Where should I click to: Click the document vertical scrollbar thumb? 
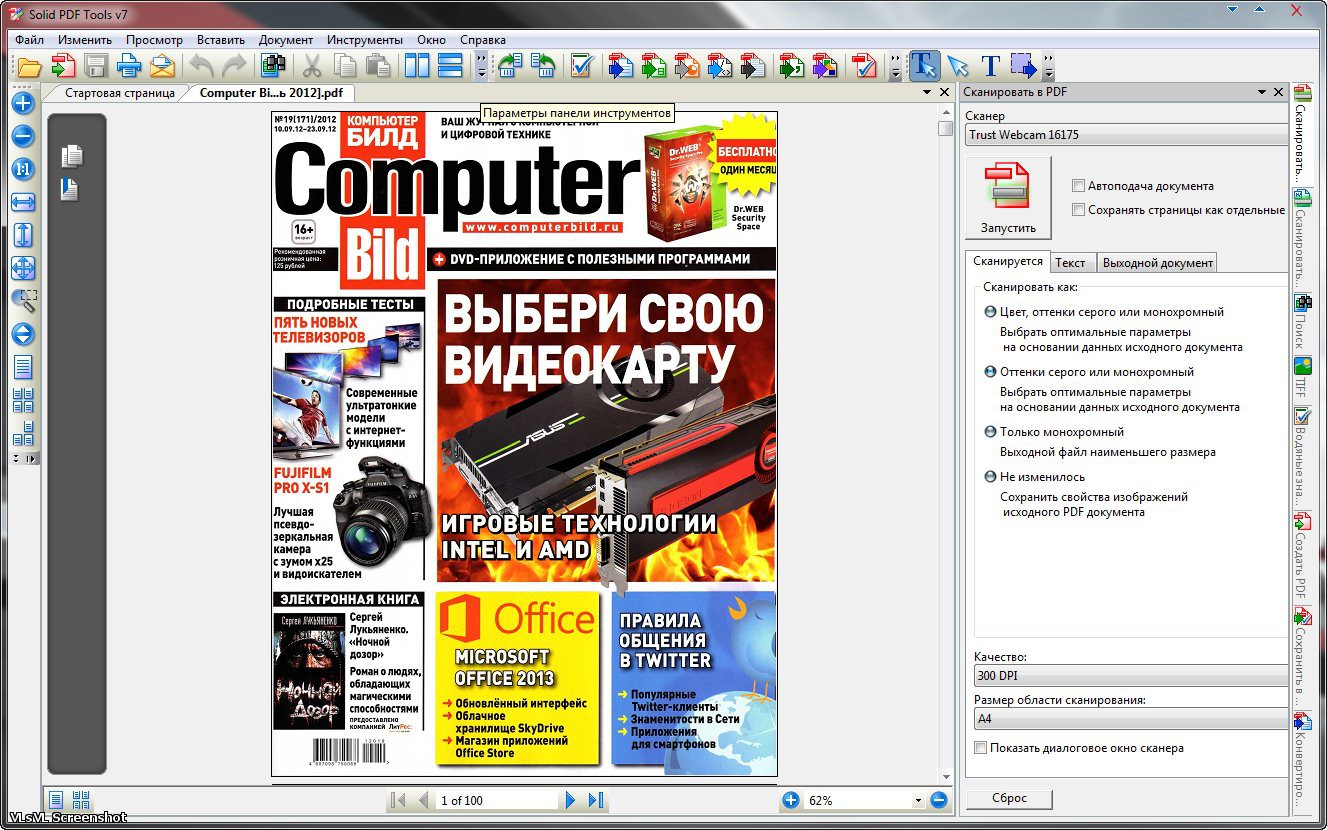click(945, 128)
